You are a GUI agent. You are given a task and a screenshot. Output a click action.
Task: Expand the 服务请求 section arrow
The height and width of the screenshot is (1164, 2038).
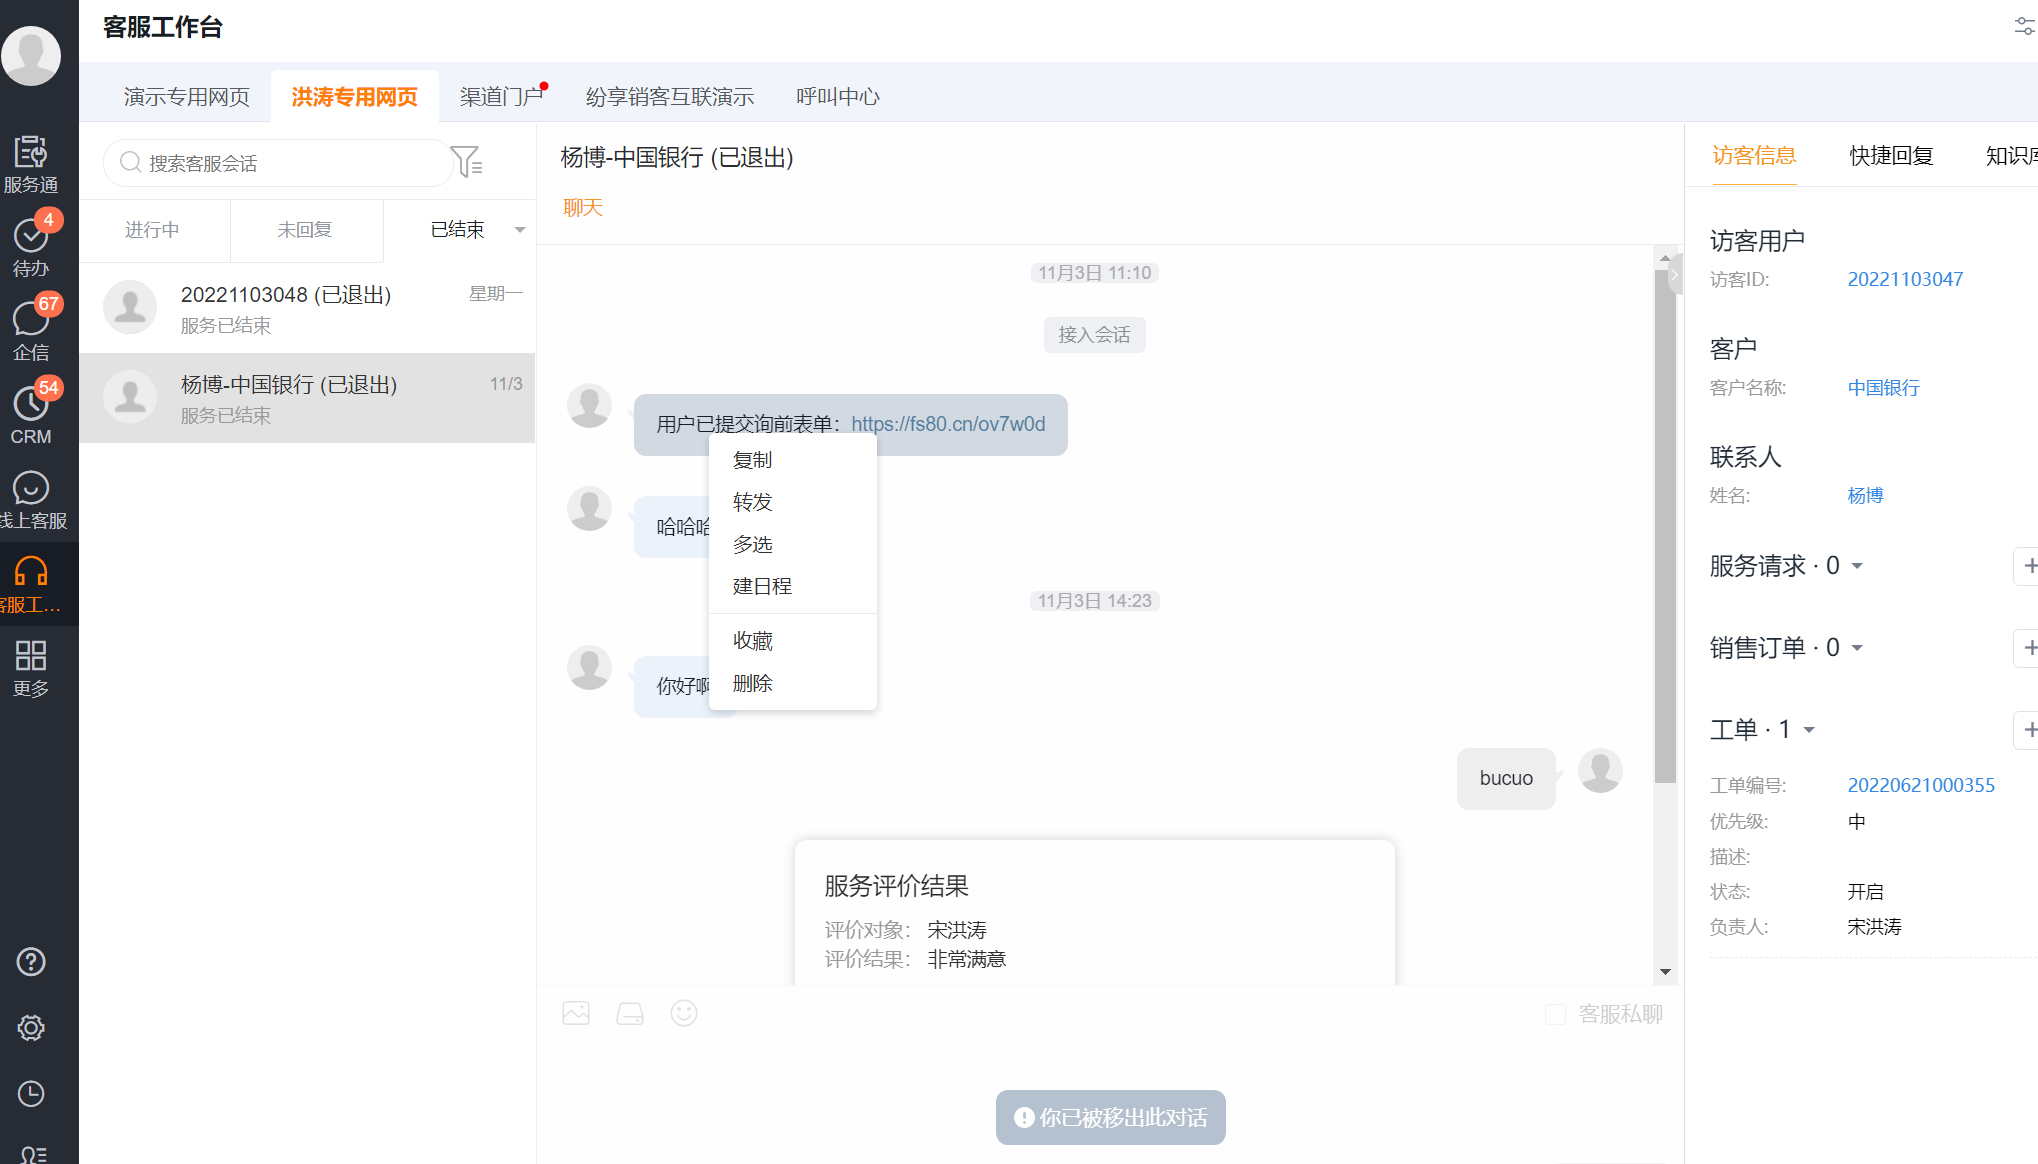tap(1857, 566)
